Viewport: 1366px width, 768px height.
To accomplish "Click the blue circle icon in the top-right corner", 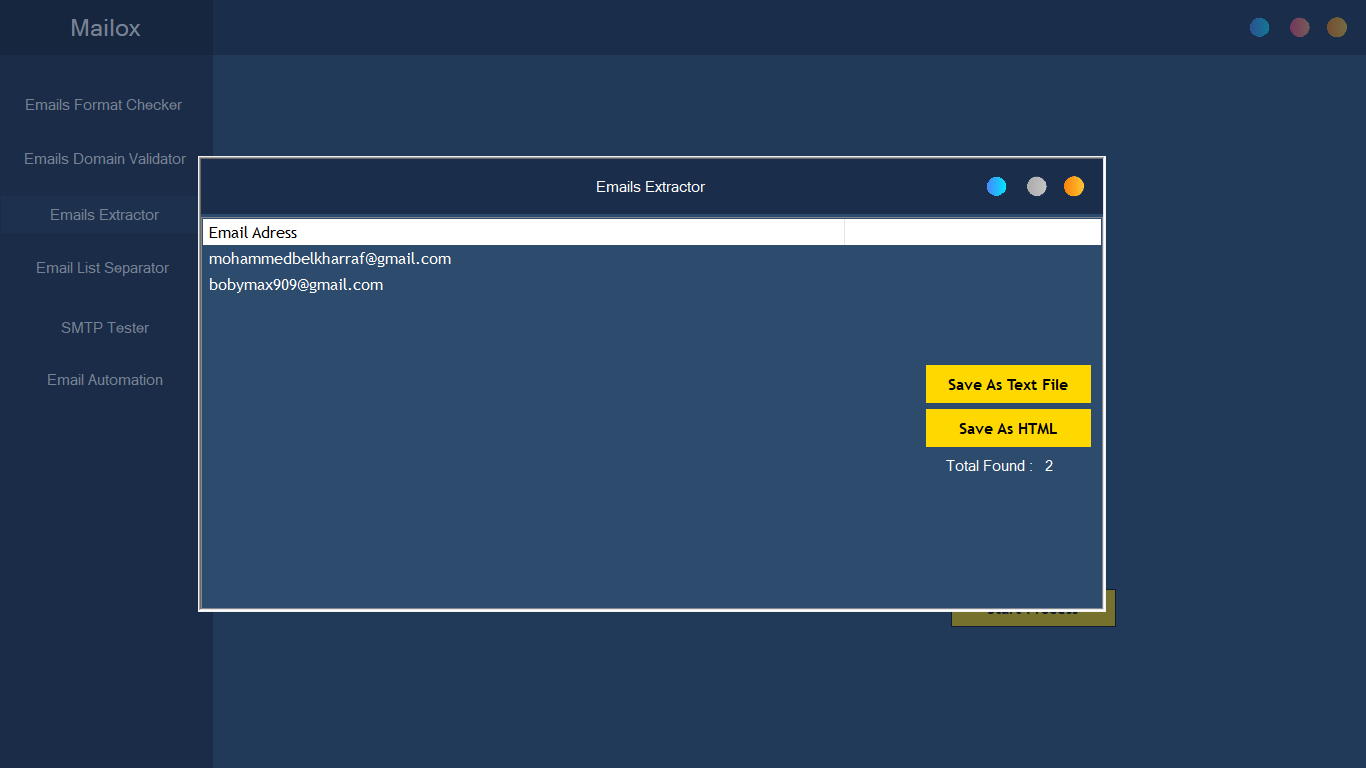I will point(1259,27).
